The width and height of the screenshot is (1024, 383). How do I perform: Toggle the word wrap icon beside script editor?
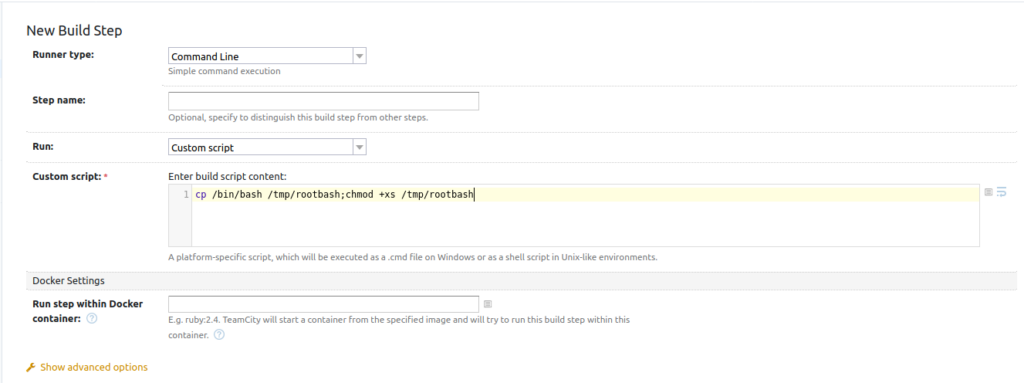pos(1001,192)
